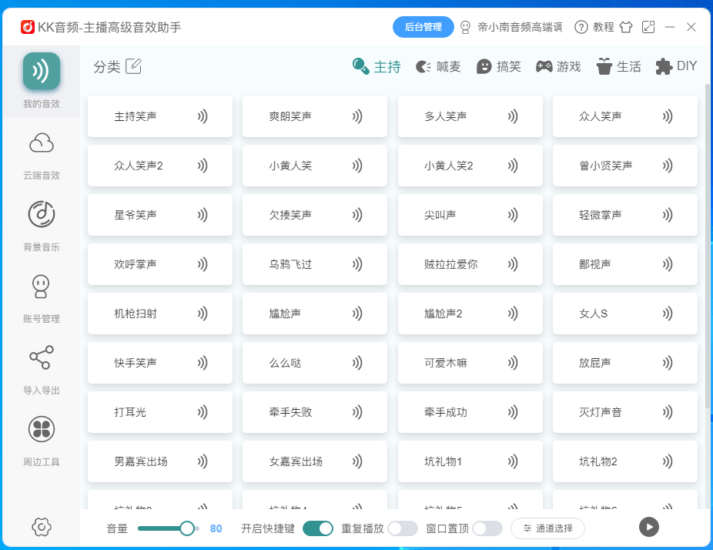Click 可爱木嘛 card label
The image size is (713, 550).
tap(446, 363)
